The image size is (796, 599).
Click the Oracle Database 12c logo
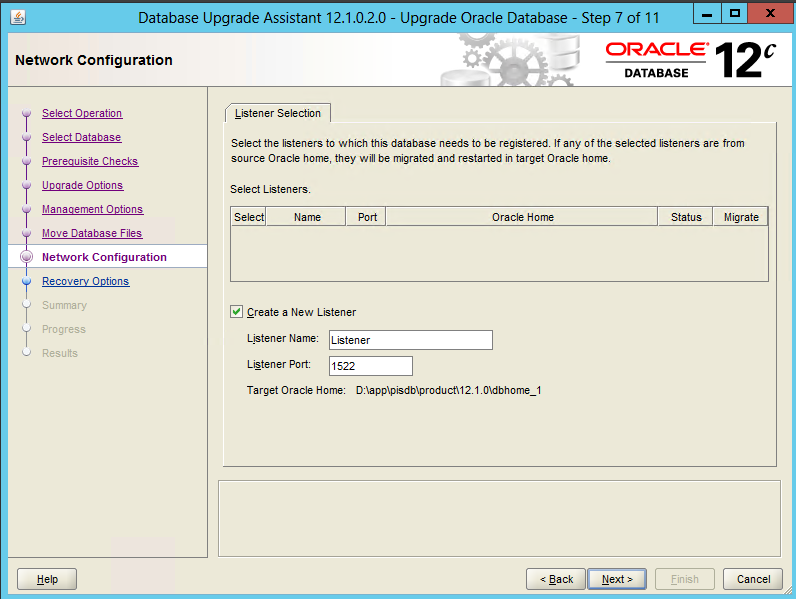tap(690, 60)
